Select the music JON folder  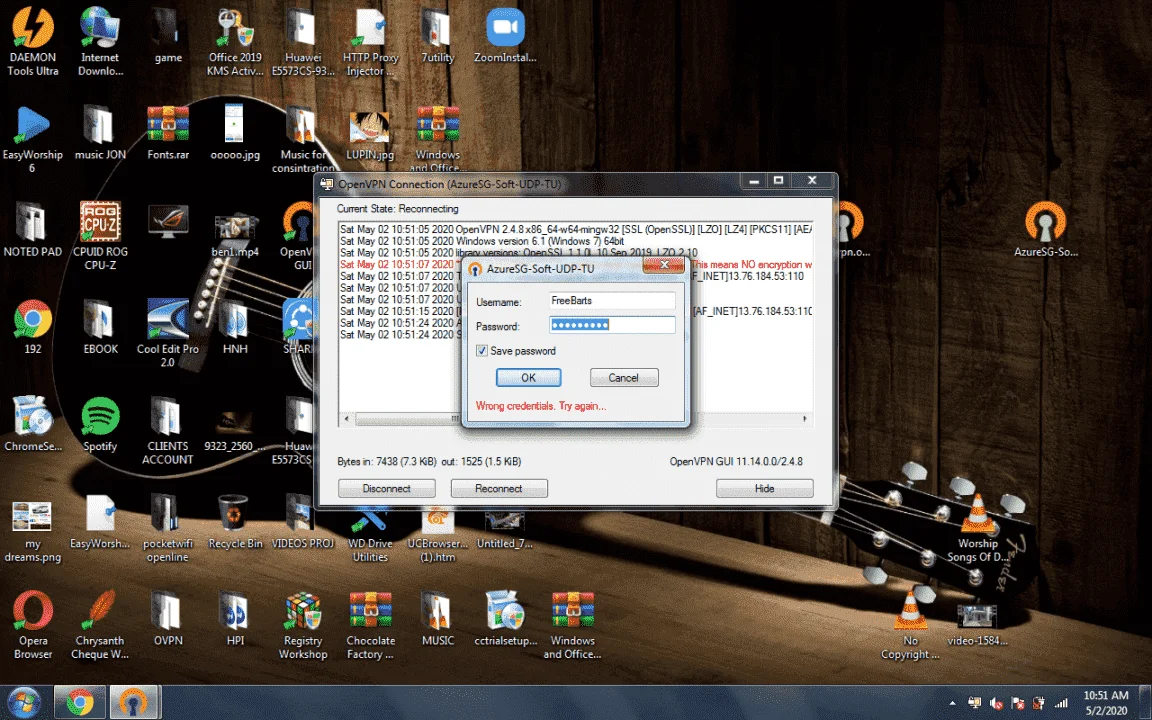click(100, 132)
